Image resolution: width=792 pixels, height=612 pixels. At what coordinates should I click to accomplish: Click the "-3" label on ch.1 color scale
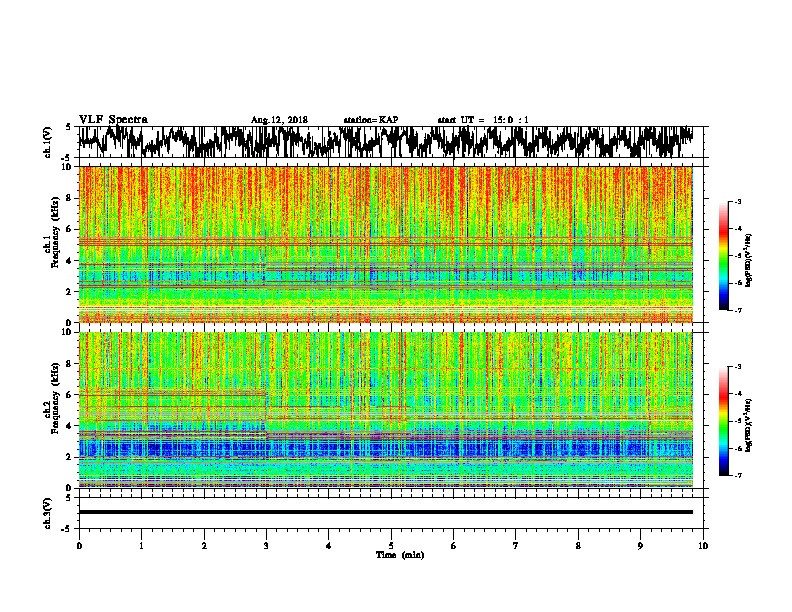tap(737, 202)
